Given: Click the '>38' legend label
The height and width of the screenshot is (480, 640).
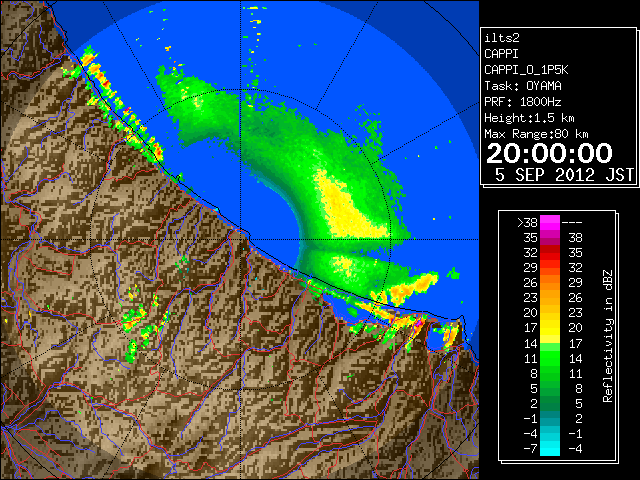Looking at the screenshot, I should tap(527, 222).
